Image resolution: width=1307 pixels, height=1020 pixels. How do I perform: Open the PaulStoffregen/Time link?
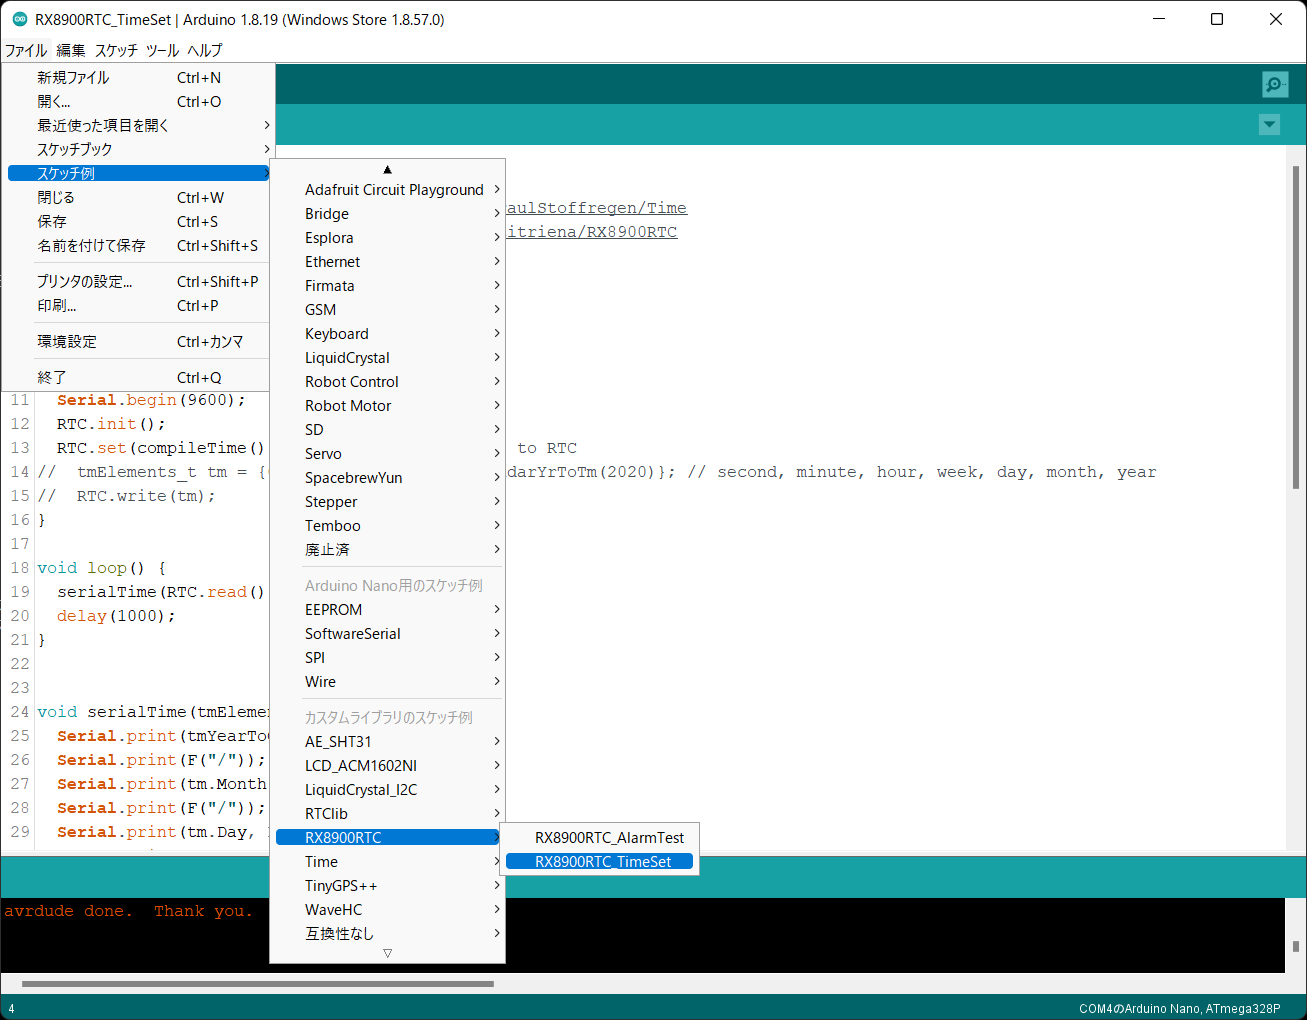pos(597,207)
